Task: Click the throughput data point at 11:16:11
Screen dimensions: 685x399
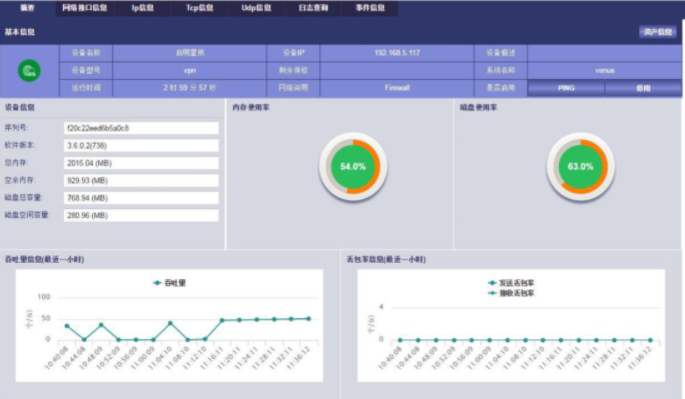Action: coord(222,320)
